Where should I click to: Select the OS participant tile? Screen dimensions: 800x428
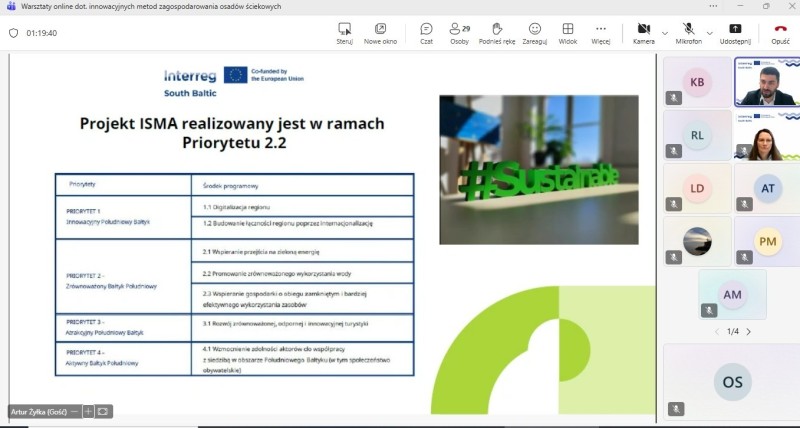pos(732,381)
